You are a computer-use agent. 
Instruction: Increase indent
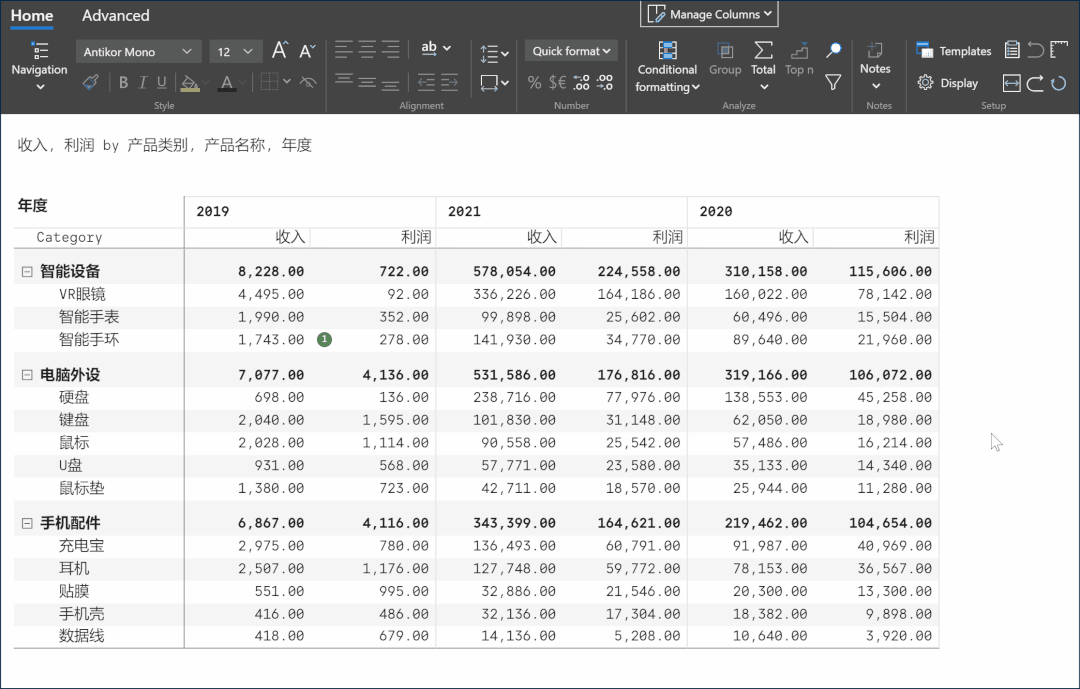[449, 83]
